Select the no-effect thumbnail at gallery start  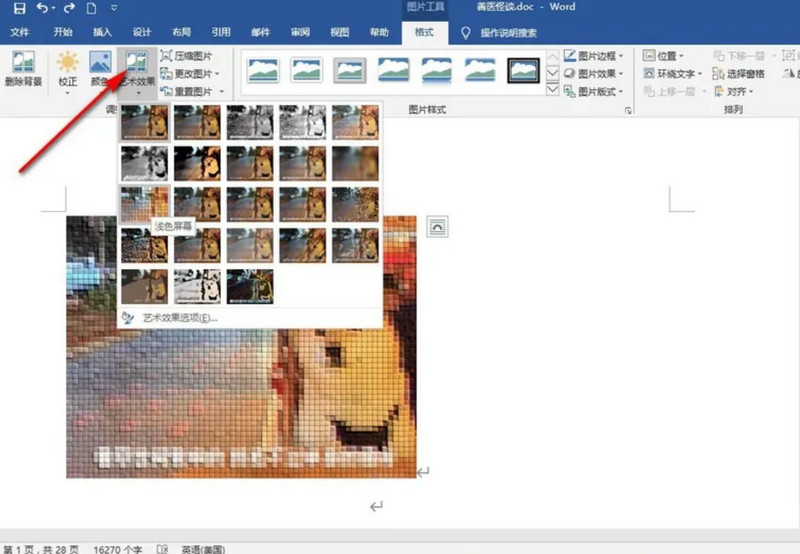(x=144, y=122)
